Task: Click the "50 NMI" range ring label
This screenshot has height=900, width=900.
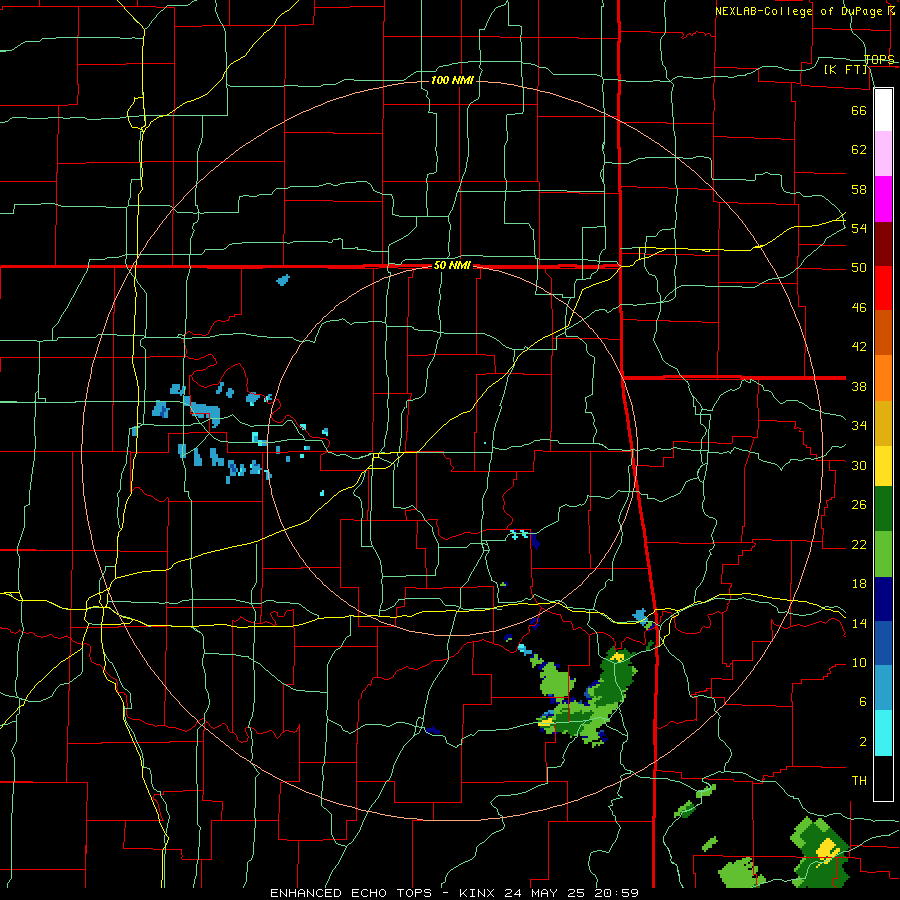Action: pyautogui.click(x=452, y=265)
